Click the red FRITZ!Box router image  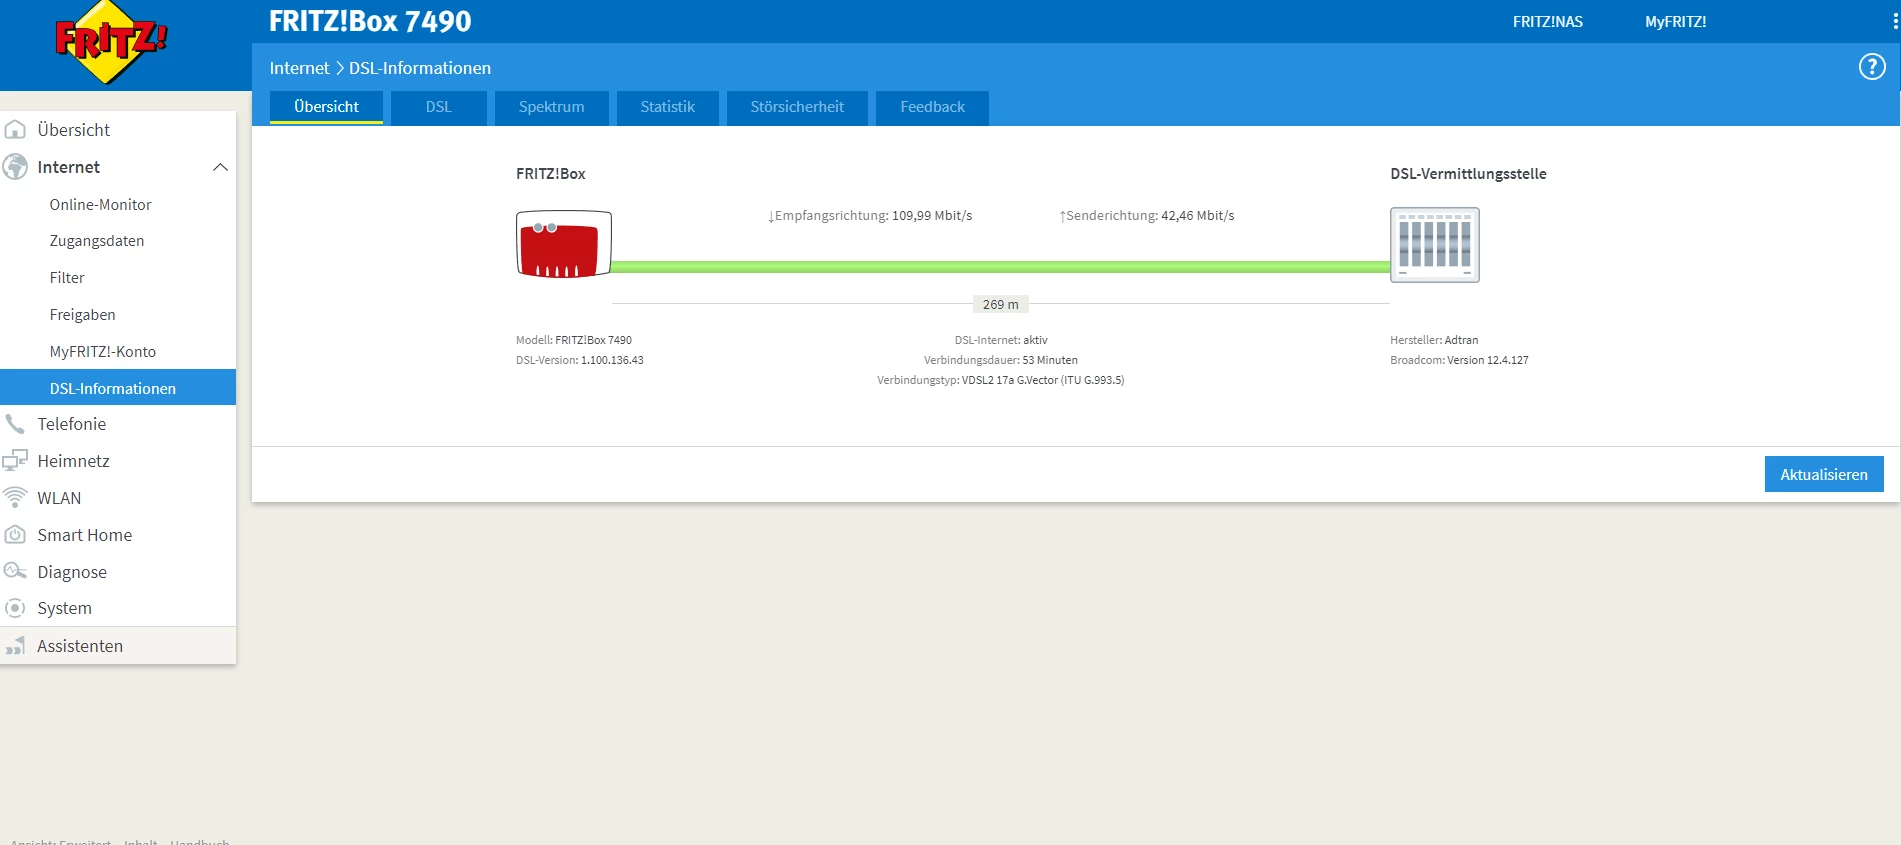(564, 244)
